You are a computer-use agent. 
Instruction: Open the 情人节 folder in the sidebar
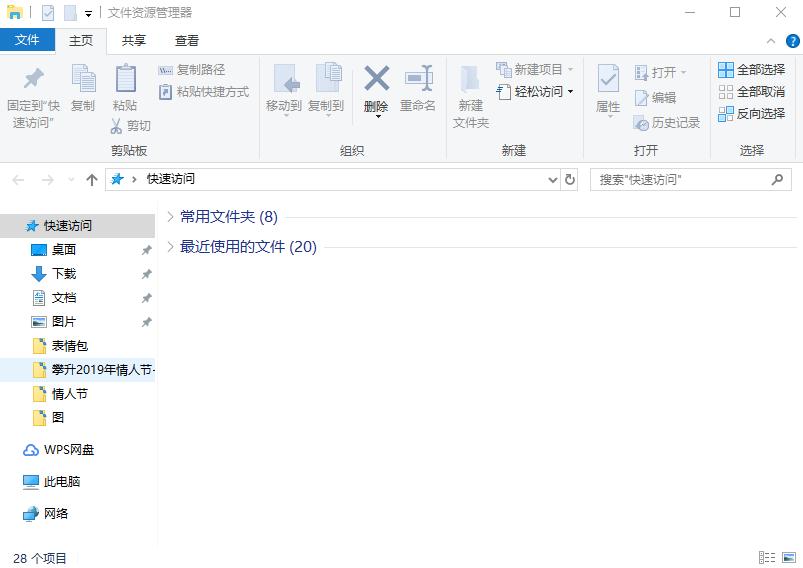77,394
